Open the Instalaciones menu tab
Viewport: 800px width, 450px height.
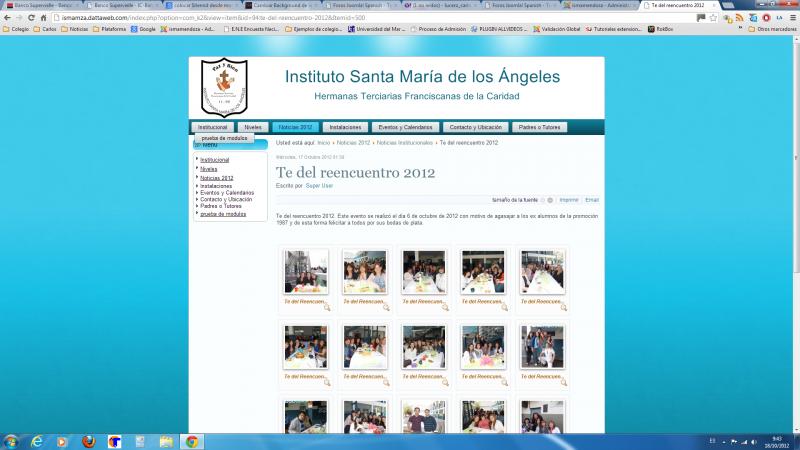point(345,128)
